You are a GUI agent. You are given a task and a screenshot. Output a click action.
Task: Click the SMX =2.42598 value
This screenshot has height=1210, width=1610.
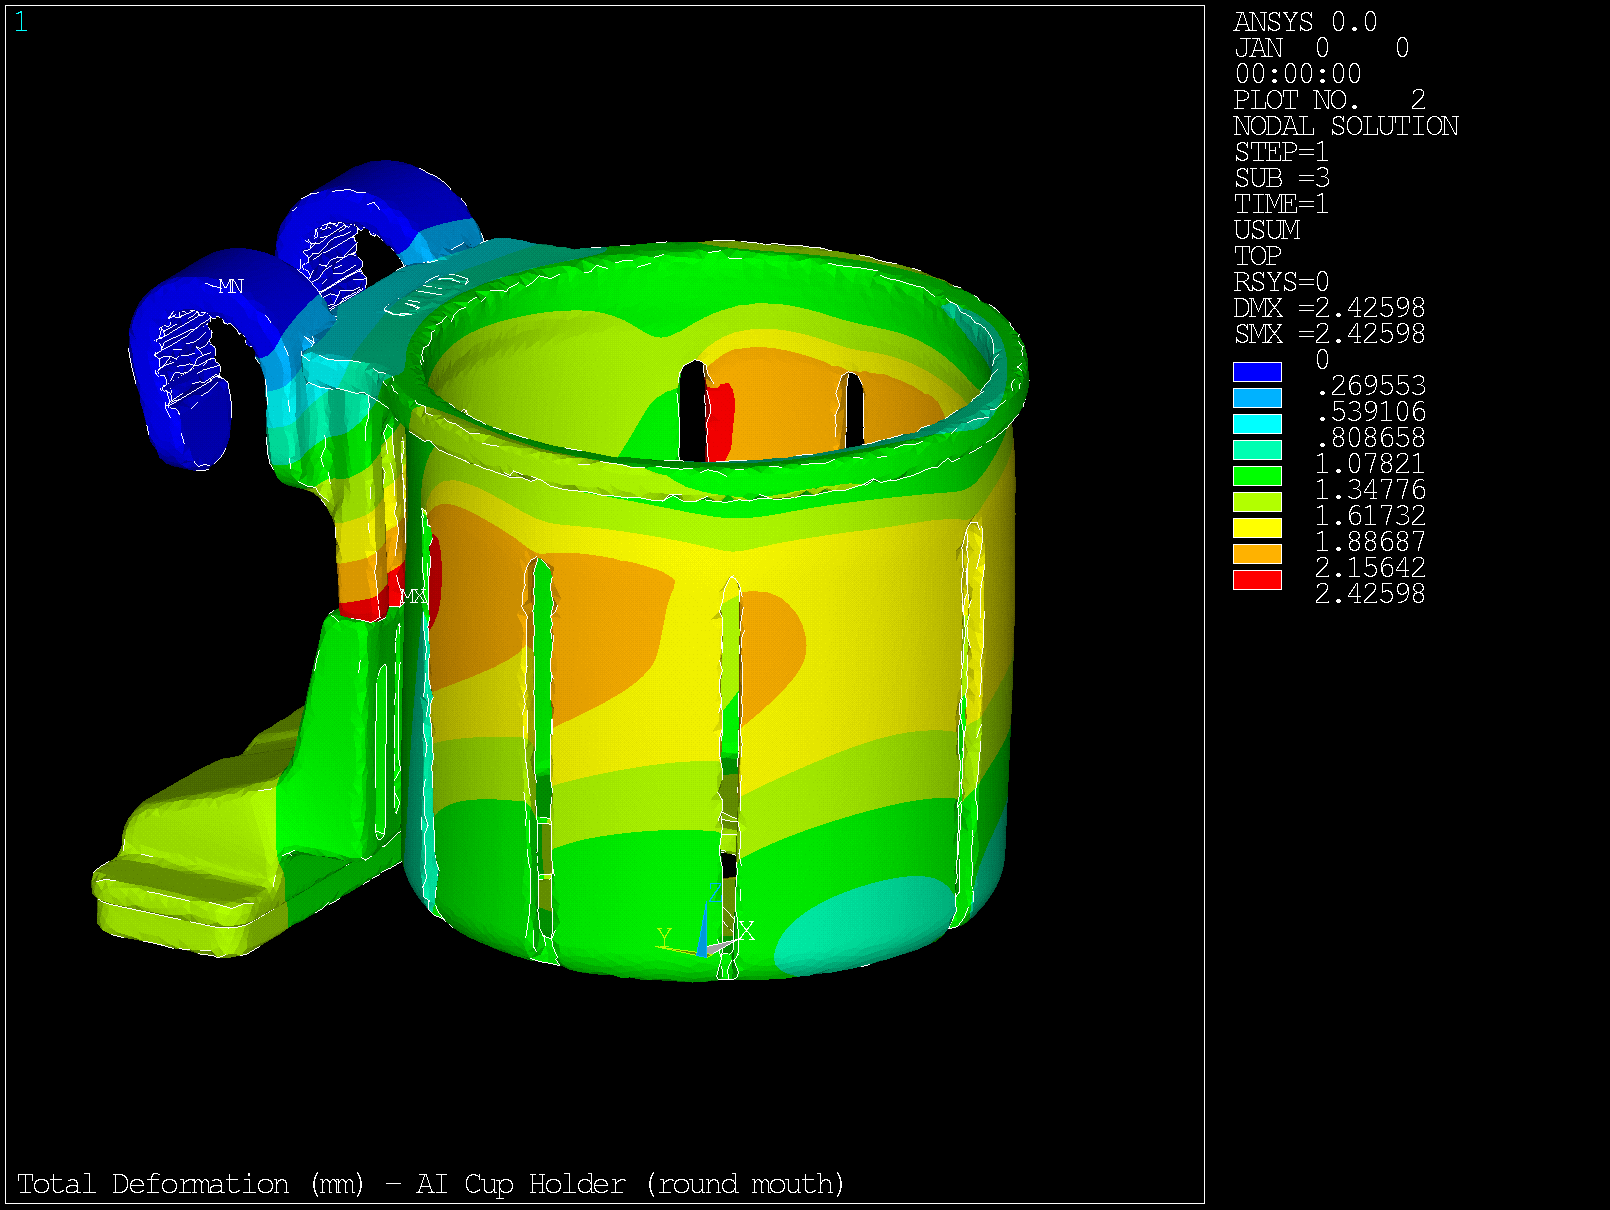tap(1329, 334)
